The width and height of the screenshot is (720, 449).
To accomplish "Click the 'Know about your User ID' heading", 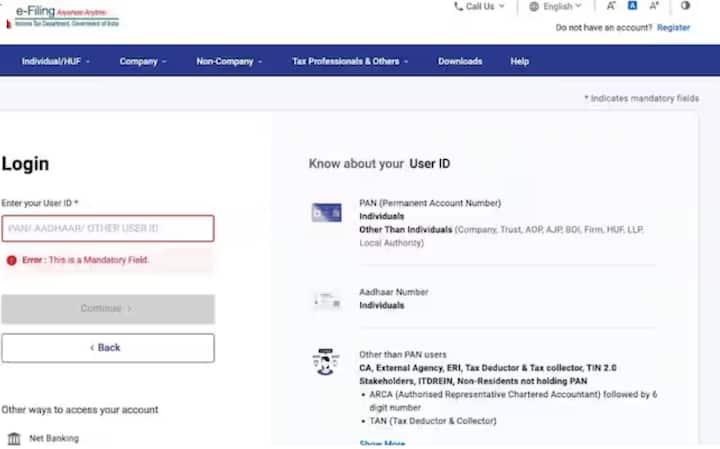I will click(379, 163).
